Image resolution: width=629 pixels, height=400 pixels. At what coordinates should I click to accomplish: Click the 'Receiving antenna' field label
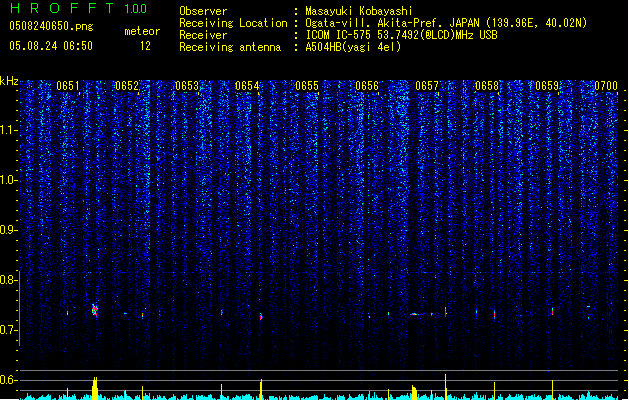230,47
